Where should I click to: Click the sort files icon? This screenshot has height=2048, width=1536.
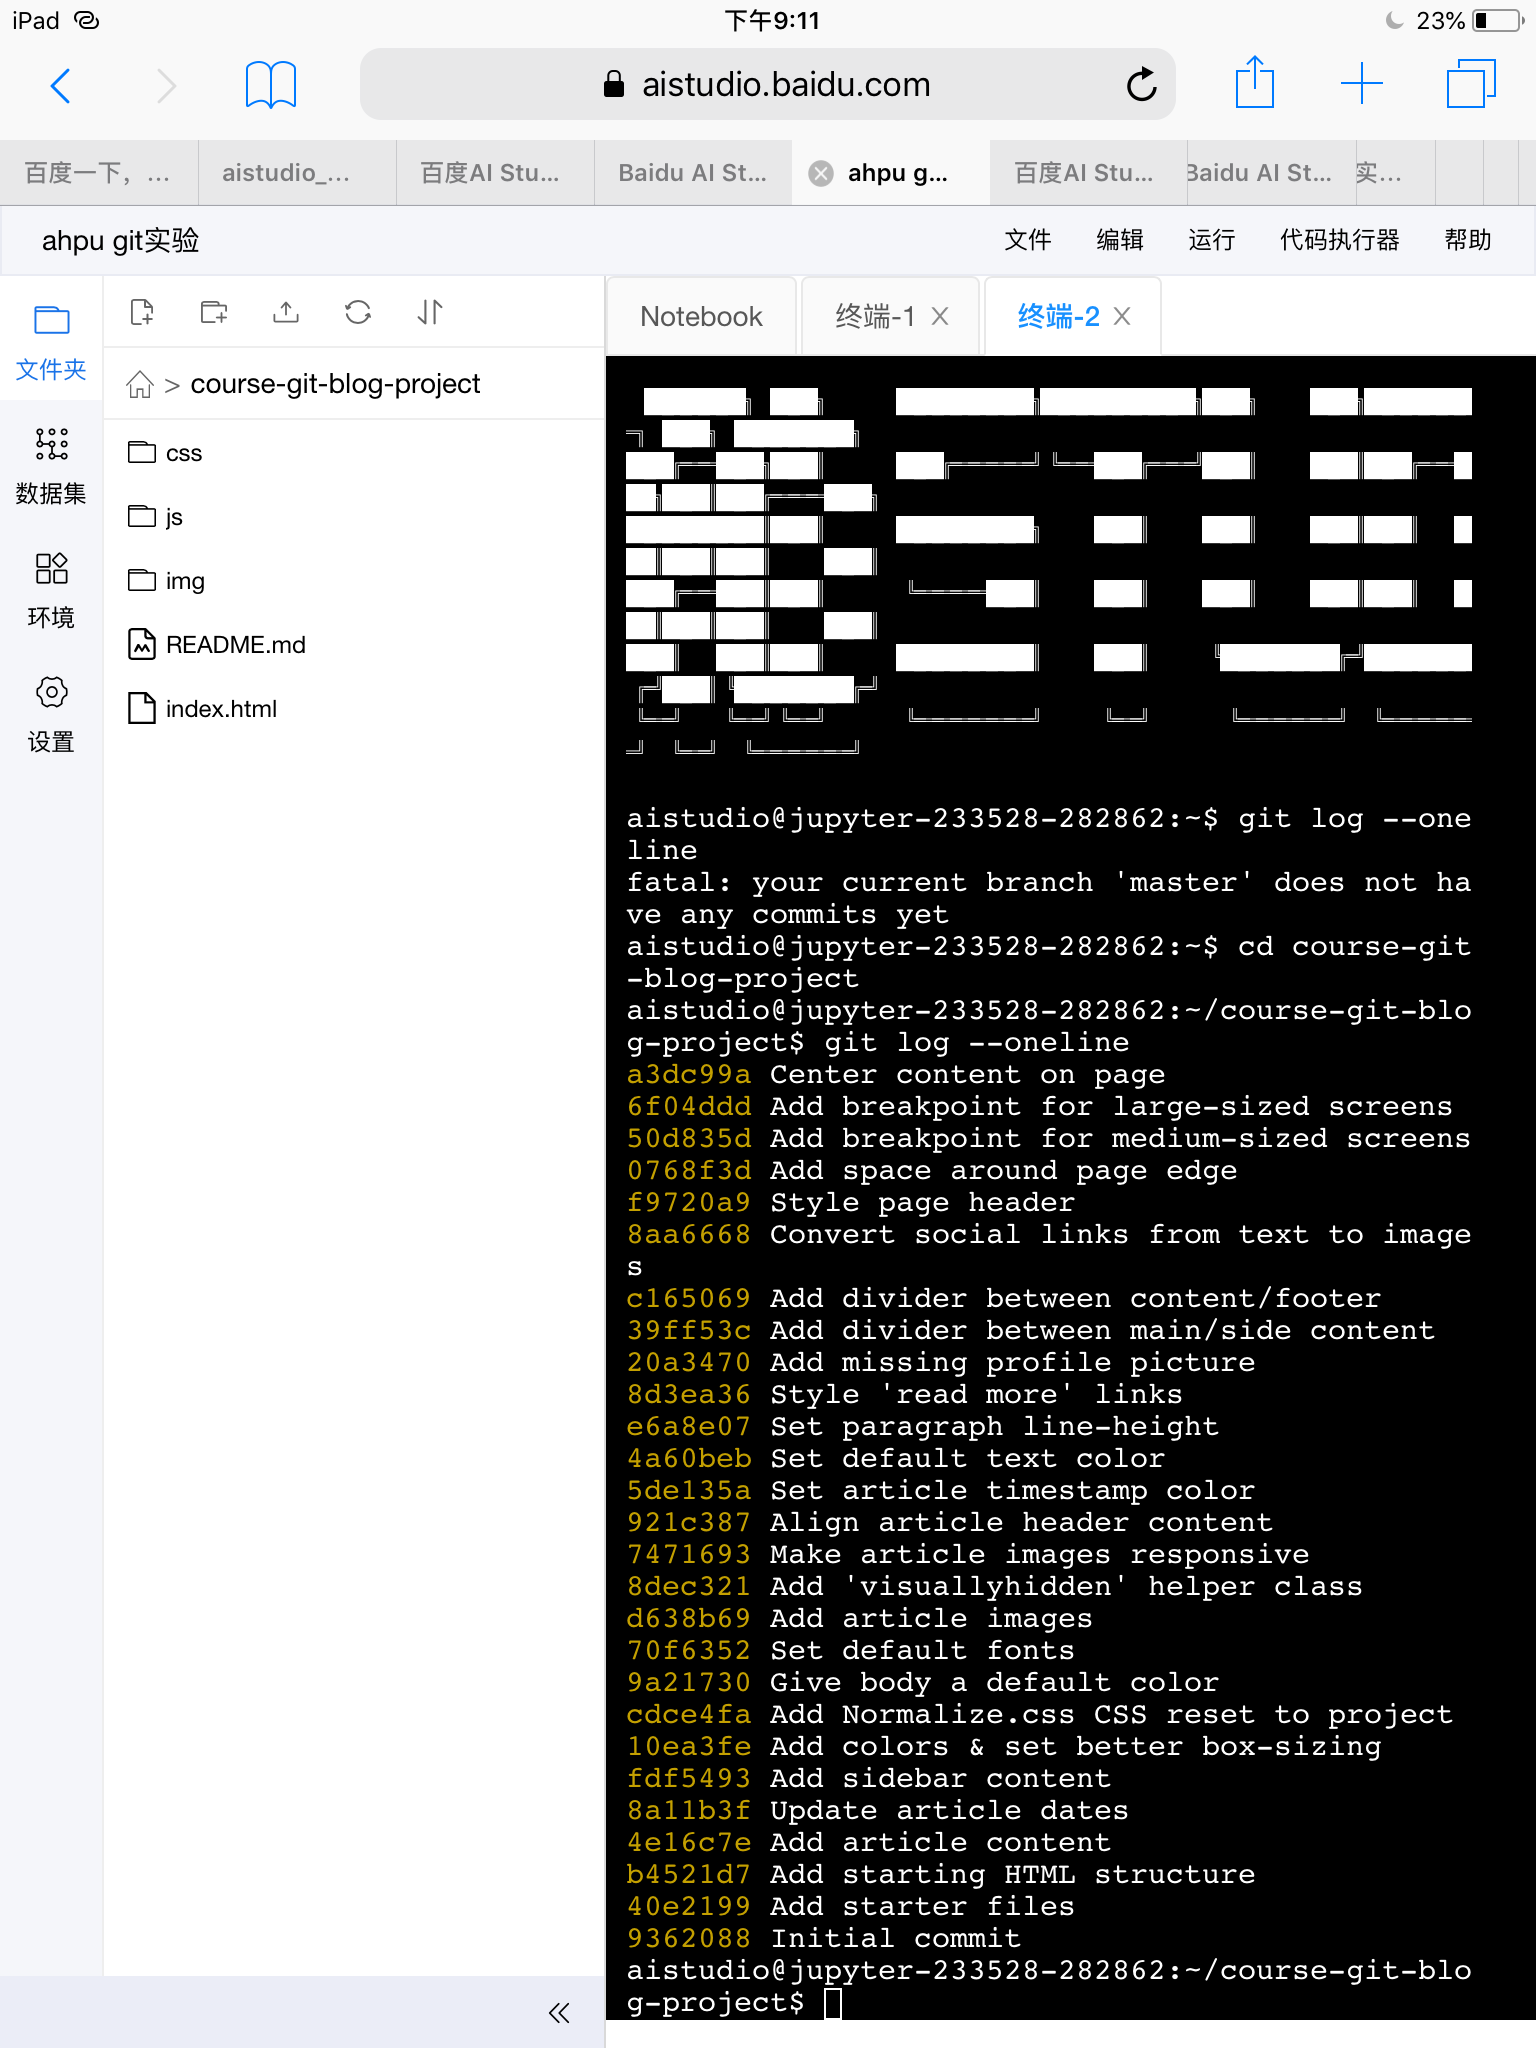pos(430,312)
